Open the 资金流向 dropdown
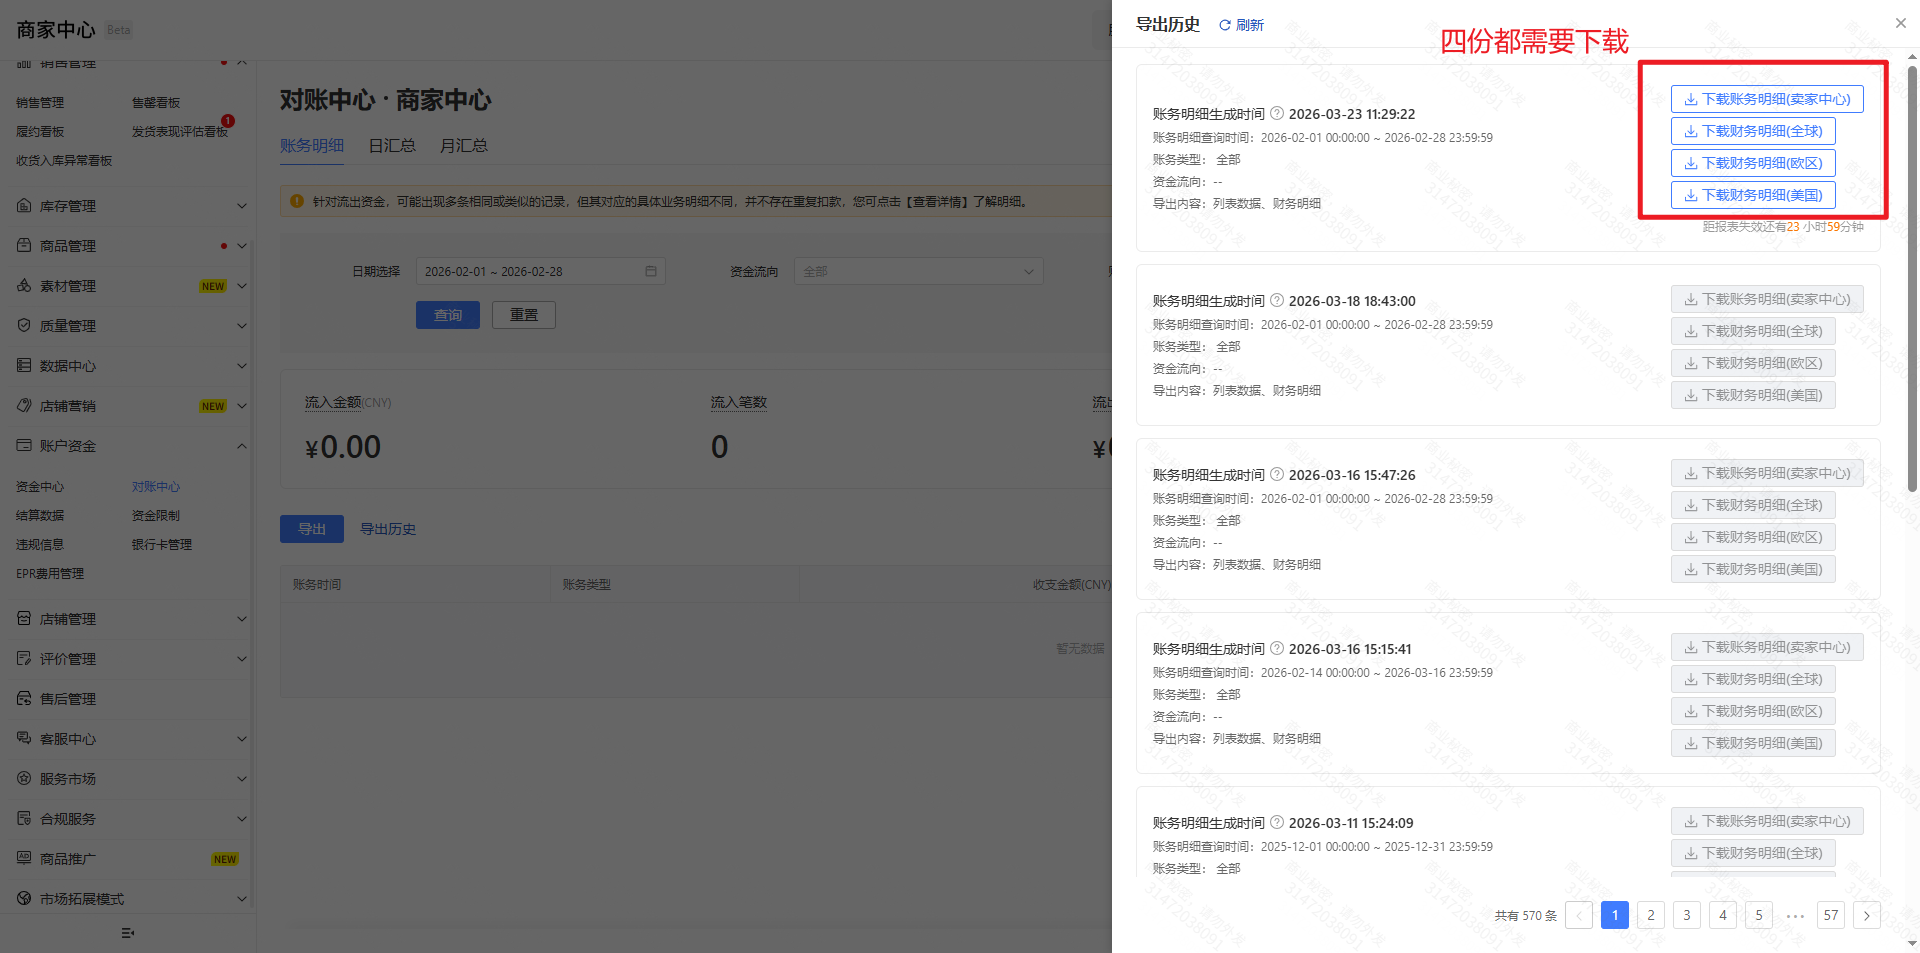This screenshot has width=1920, height=953. [x=917, y=272]
